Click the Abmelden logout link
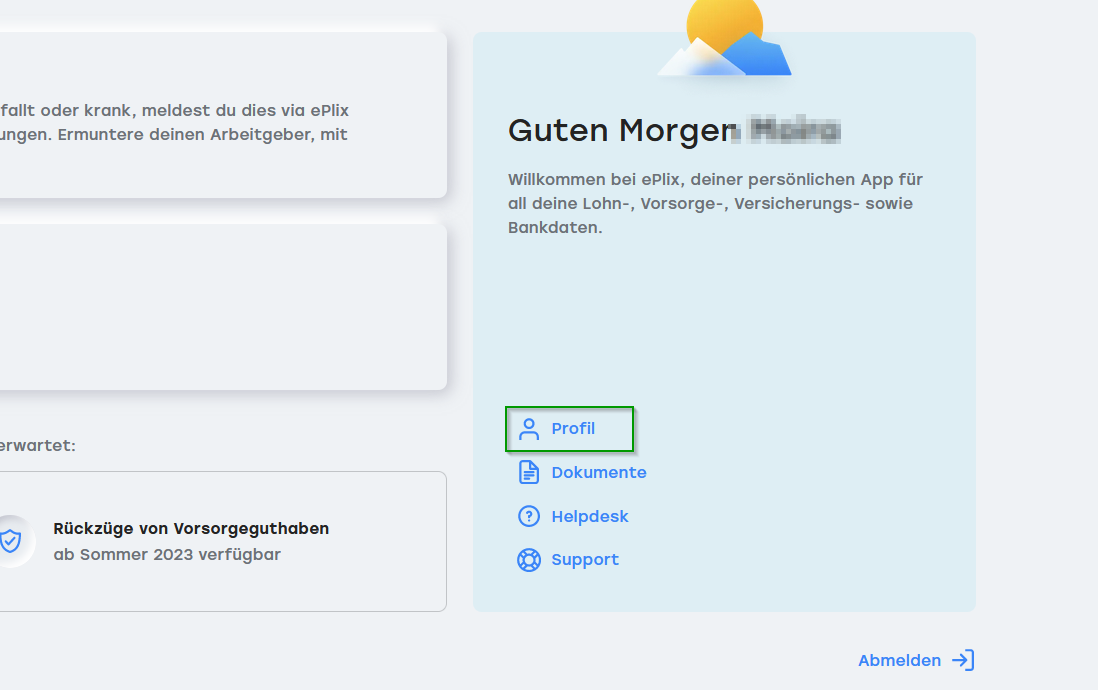 tap(916, 661)
